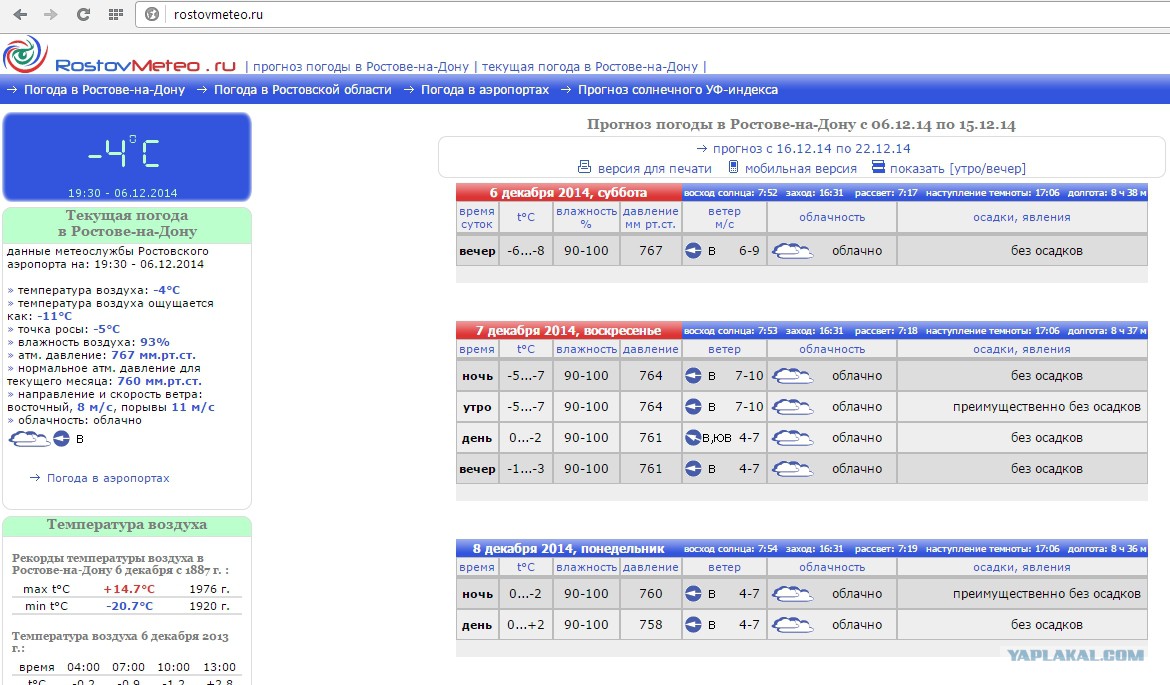
Task: Click '6 декабря 2014, суббота' date header
Action: [568, 193]
